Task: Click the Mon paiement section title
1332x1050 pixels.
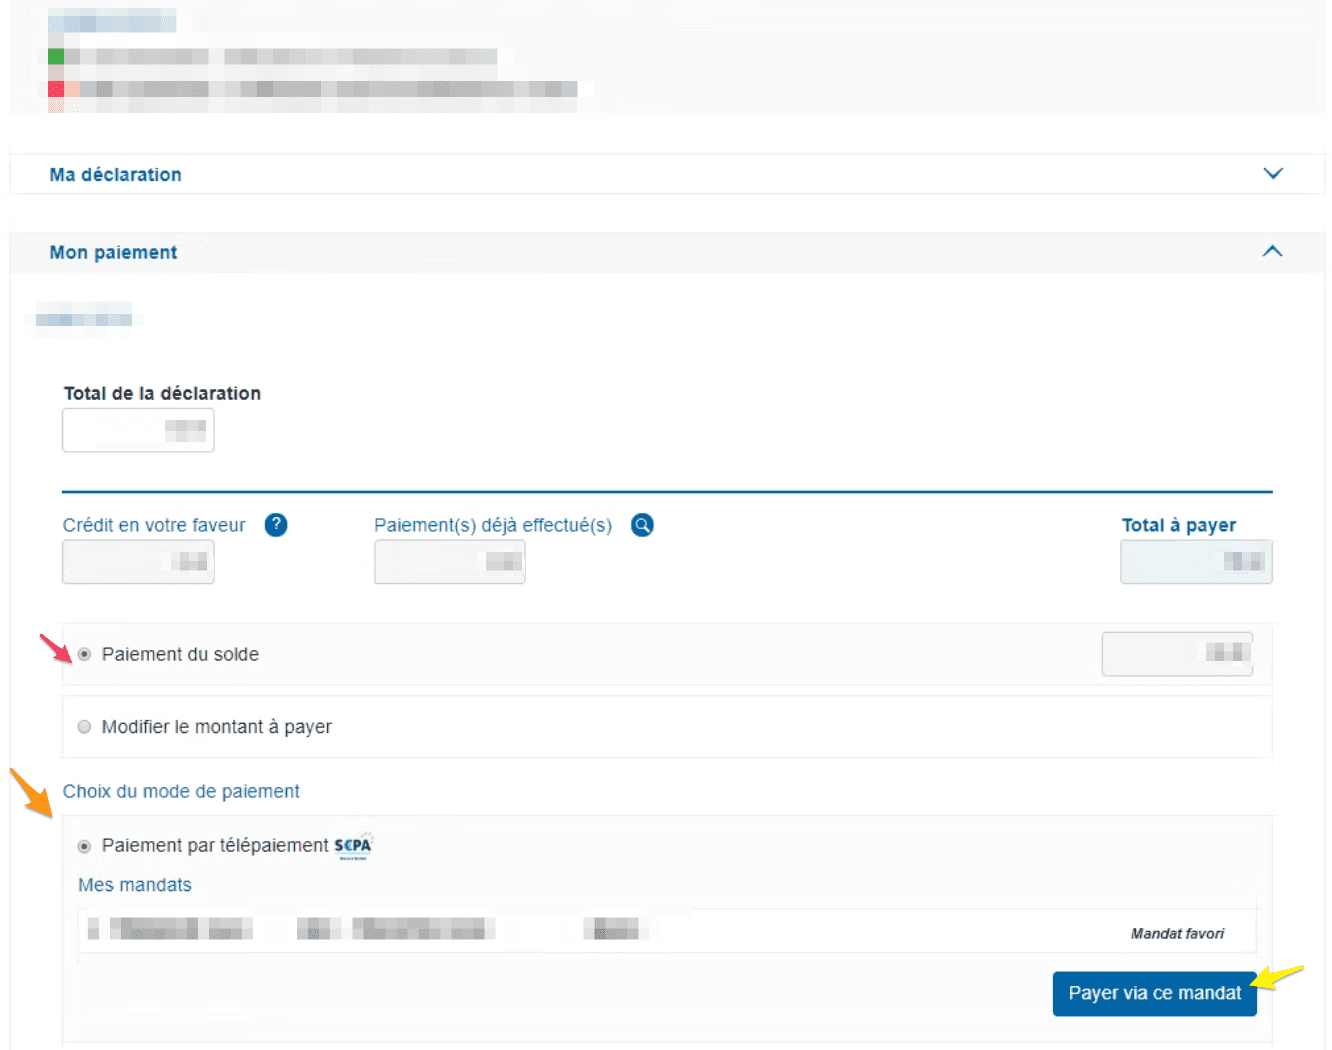Action: (x=114, y=253)
